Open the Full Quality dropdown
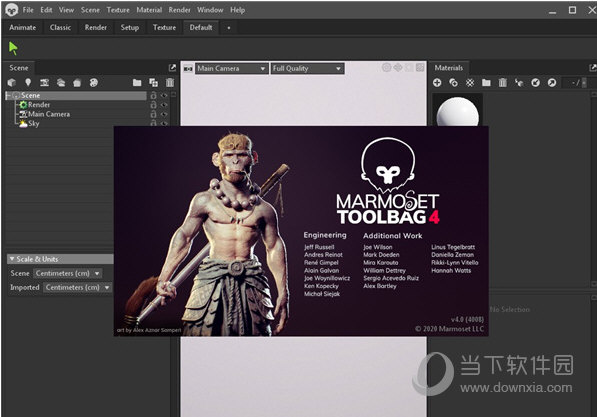 tap(307, 69)
